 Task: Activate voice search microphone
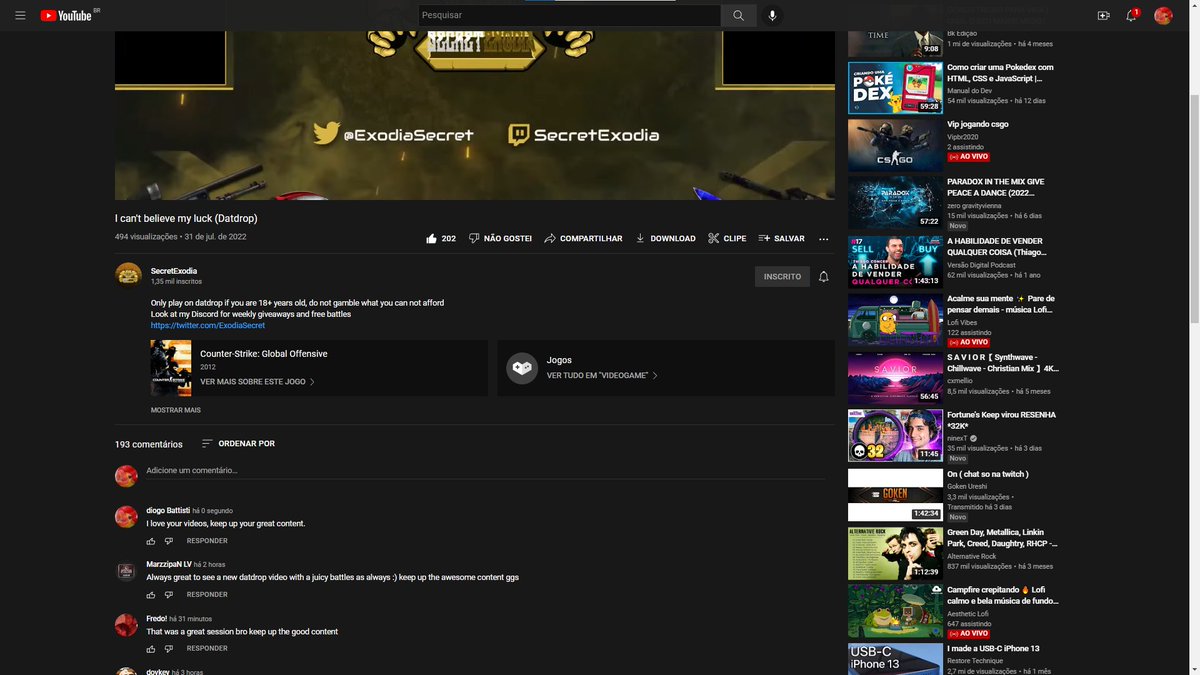coord(771,15)
